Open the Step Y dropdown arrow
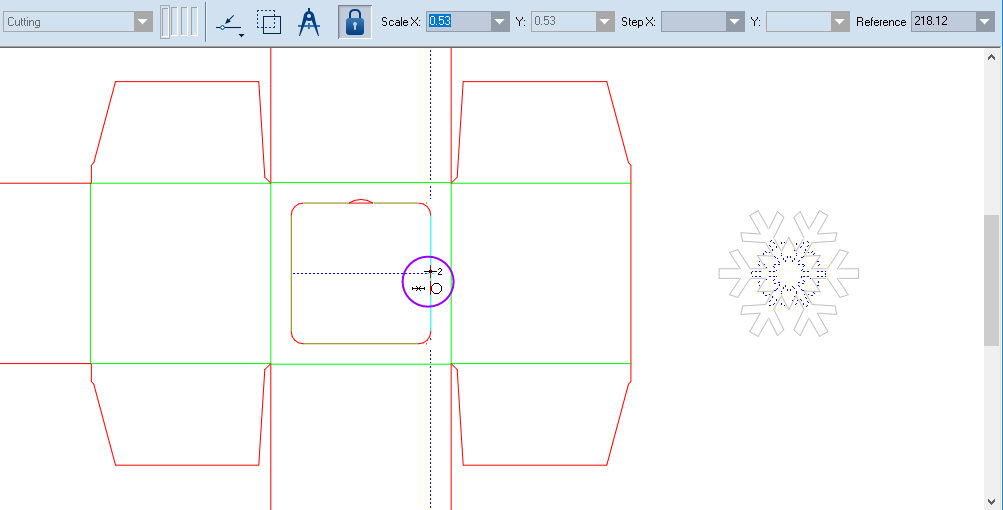Image resolution: width=1003 pixels, height=510 pixels. click(839, 22)
